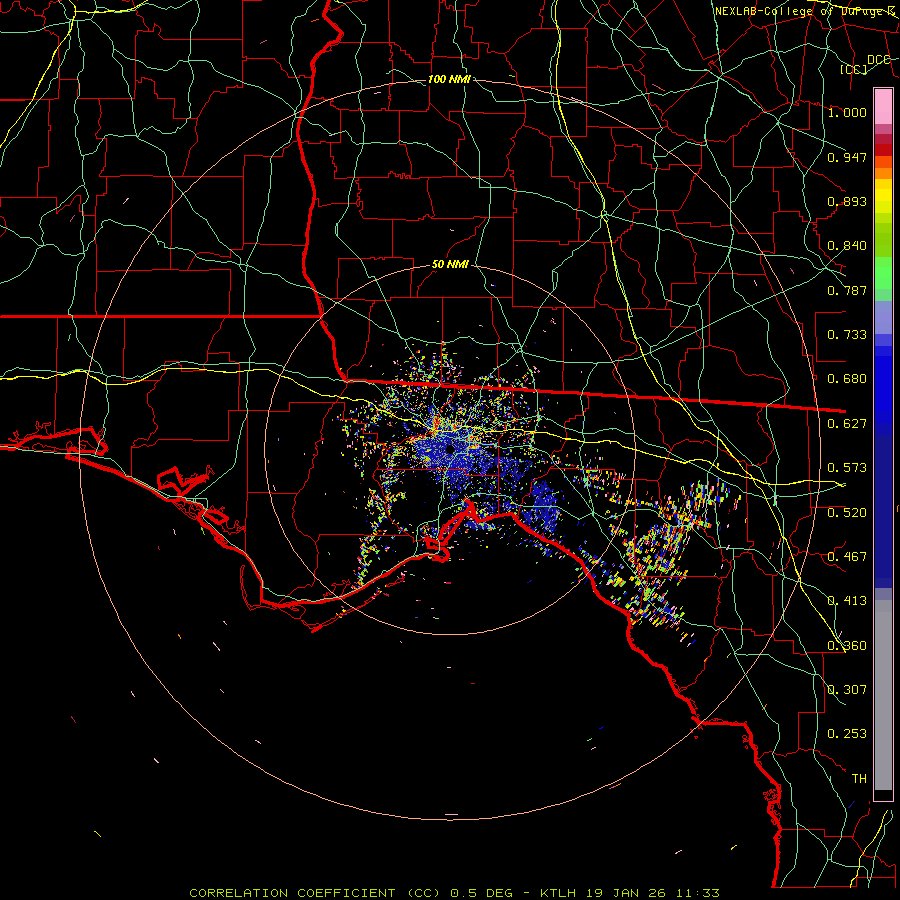
Task: Select the 0.520 value on the color scale
Action: [x=847, y=513]
